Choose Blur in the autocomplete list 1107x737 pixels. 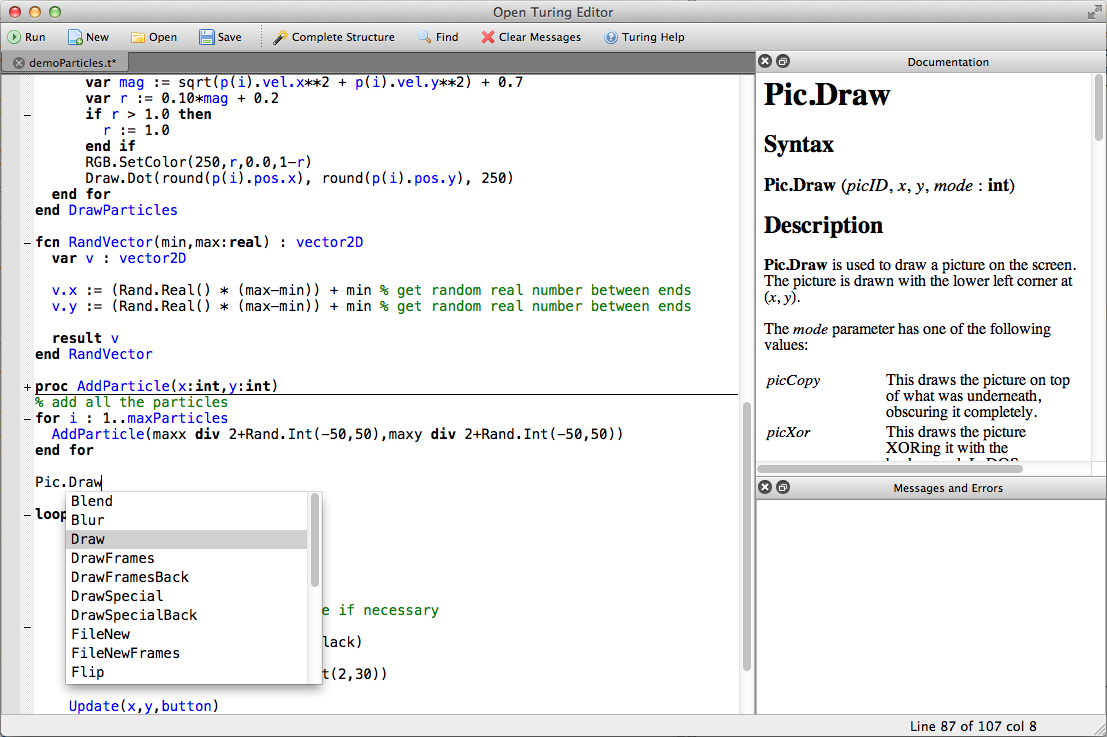(x=187, y=520)
